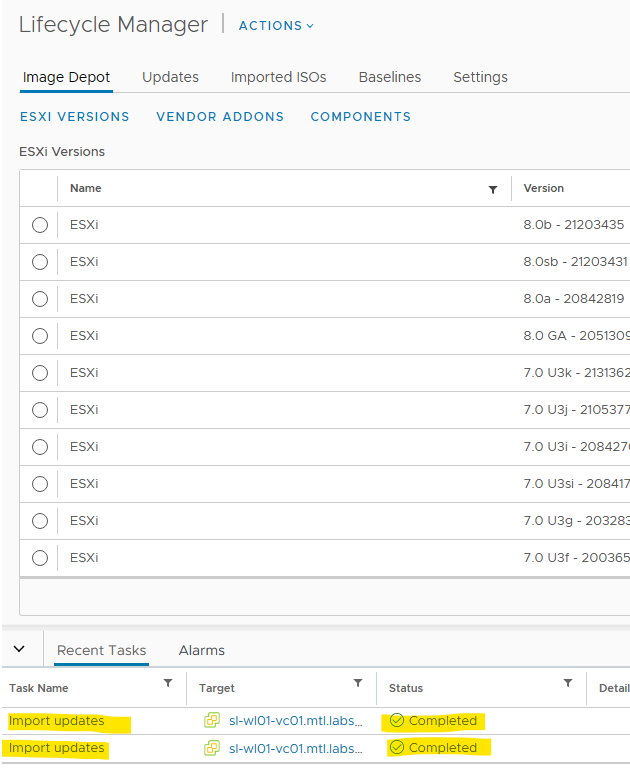630x774 pixels.
Task: Open the ACTIONS dropdown menu
Action: tap(276, 26)
